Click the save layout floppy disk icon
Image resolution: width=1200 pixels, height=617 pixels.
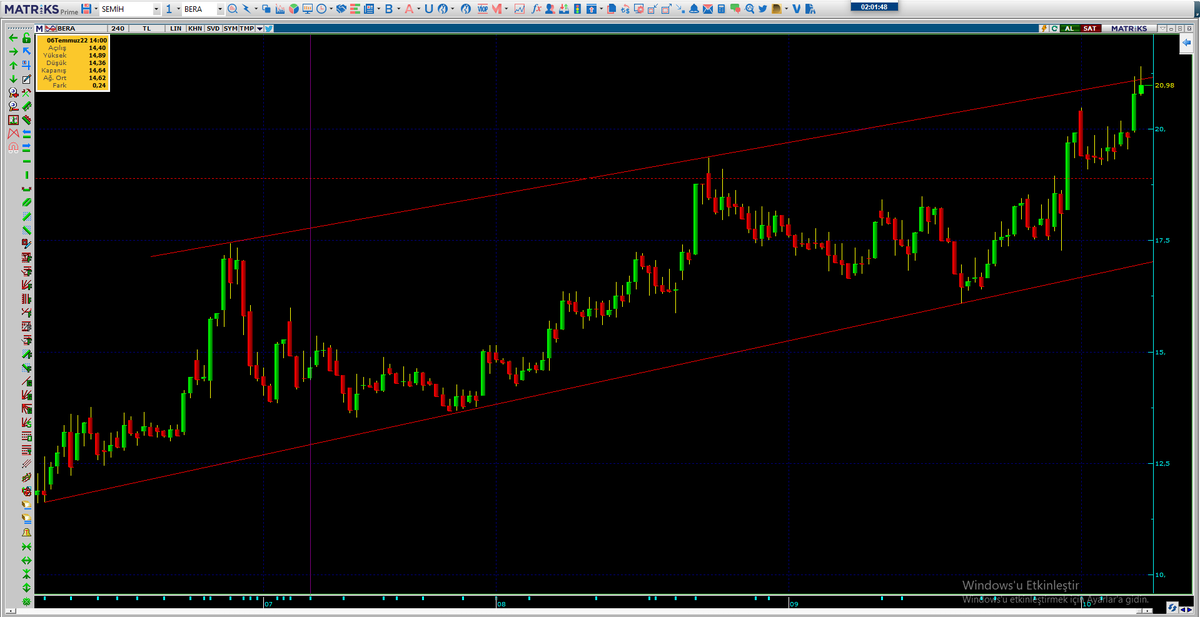click(87, 8)
